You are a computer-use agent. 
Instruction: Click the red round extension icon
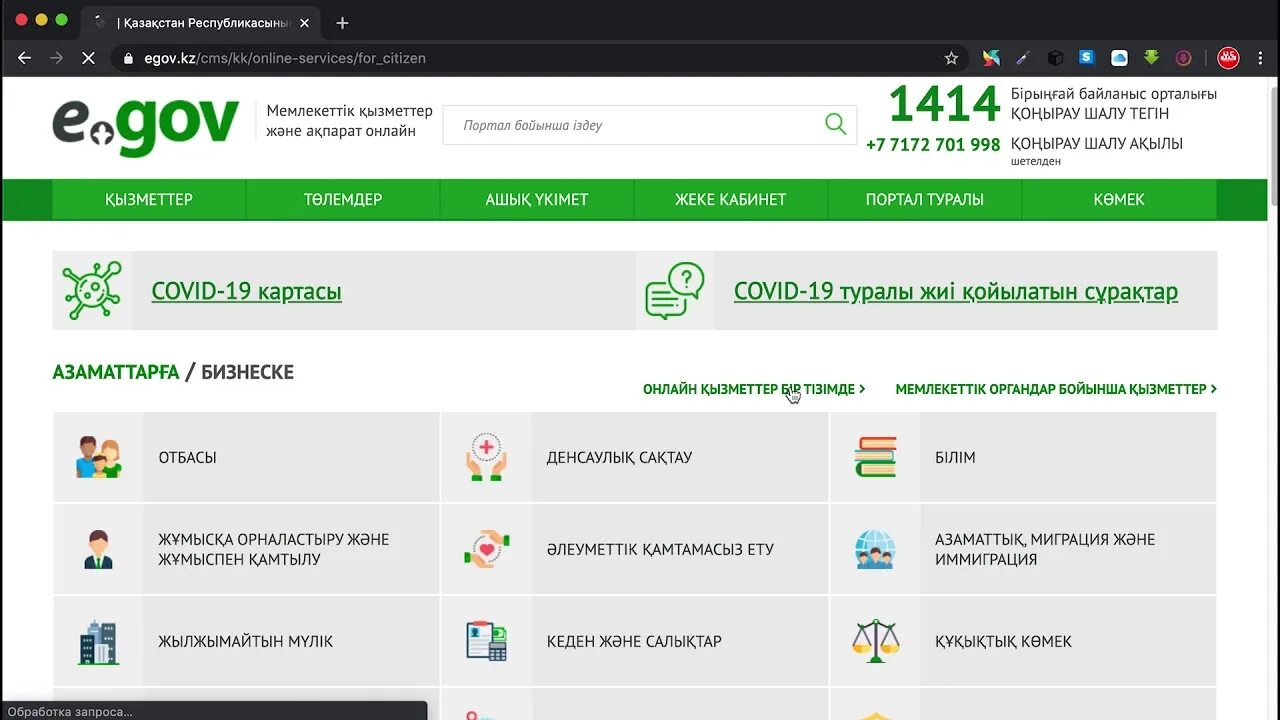1228,58
